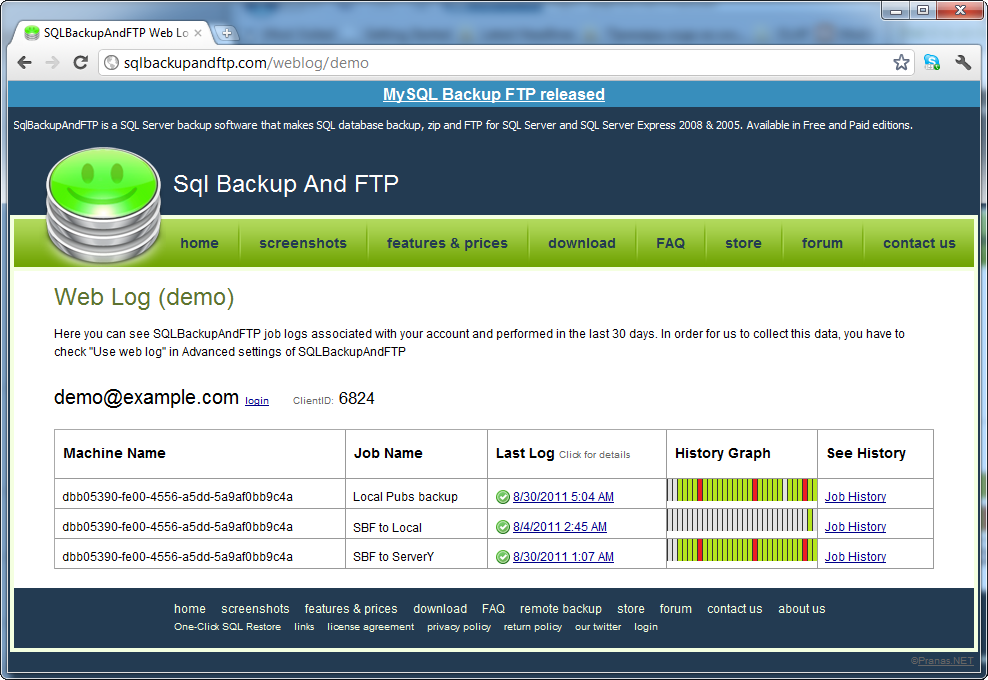This screenshot has width=988, height=680.
Task: Open forum in green navigation bar
Action: point(822,243)
